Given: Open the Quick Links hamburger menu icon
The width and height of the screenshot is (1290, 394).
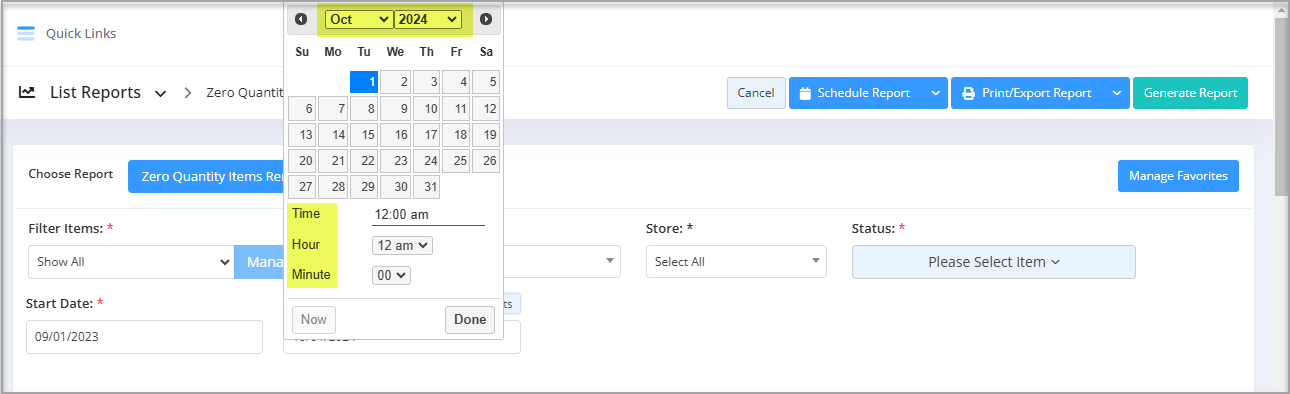Looking at the screenshot, I should click(26, 33).
